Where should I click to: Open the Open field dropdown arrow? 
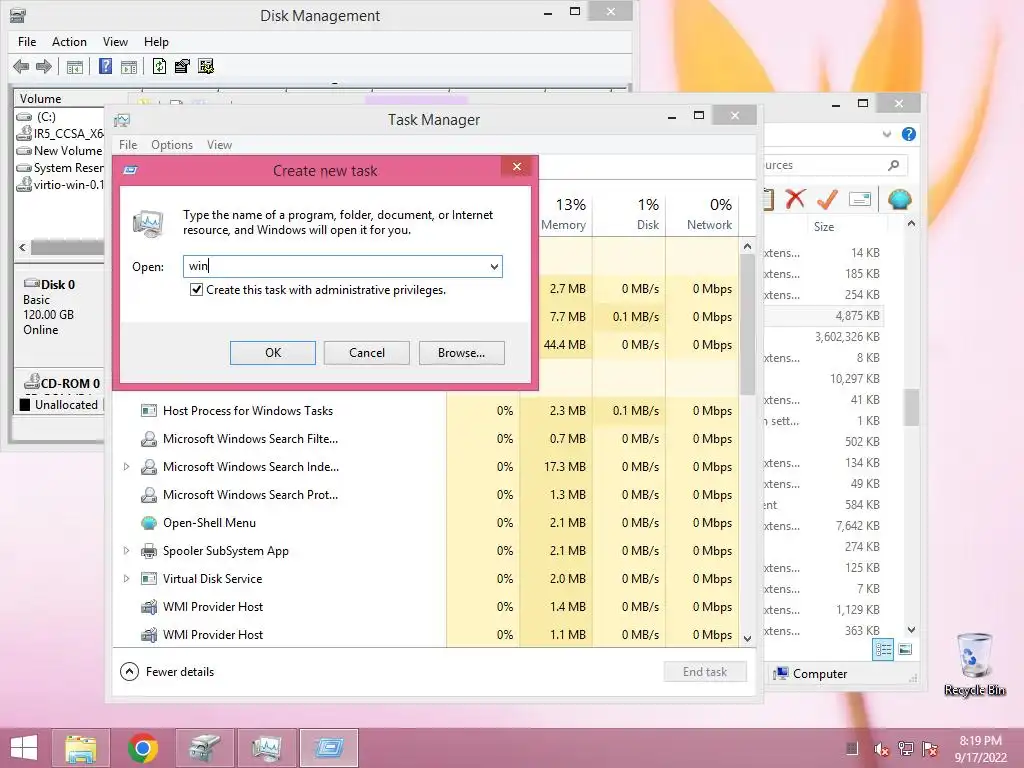[494, 266]
